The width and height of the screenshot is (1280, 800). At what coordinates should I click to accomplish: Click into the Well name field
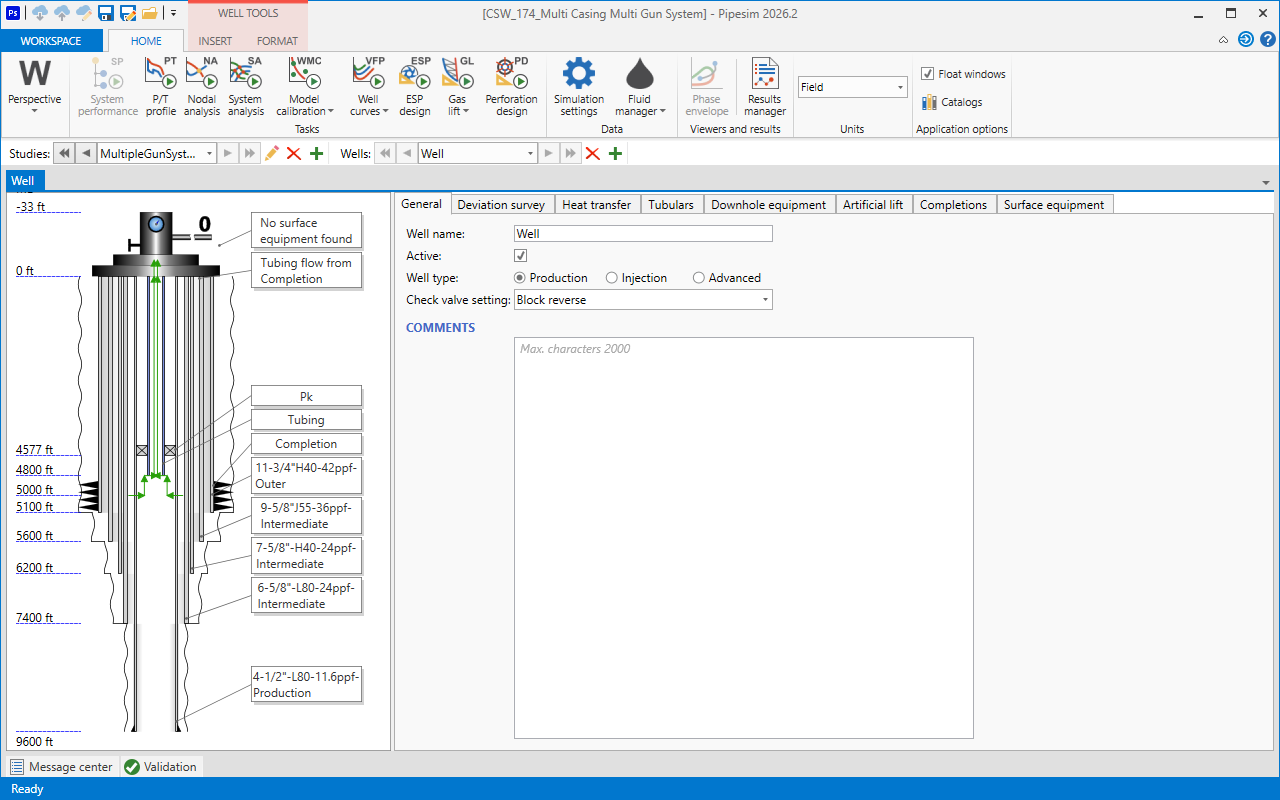coord(643,233)
